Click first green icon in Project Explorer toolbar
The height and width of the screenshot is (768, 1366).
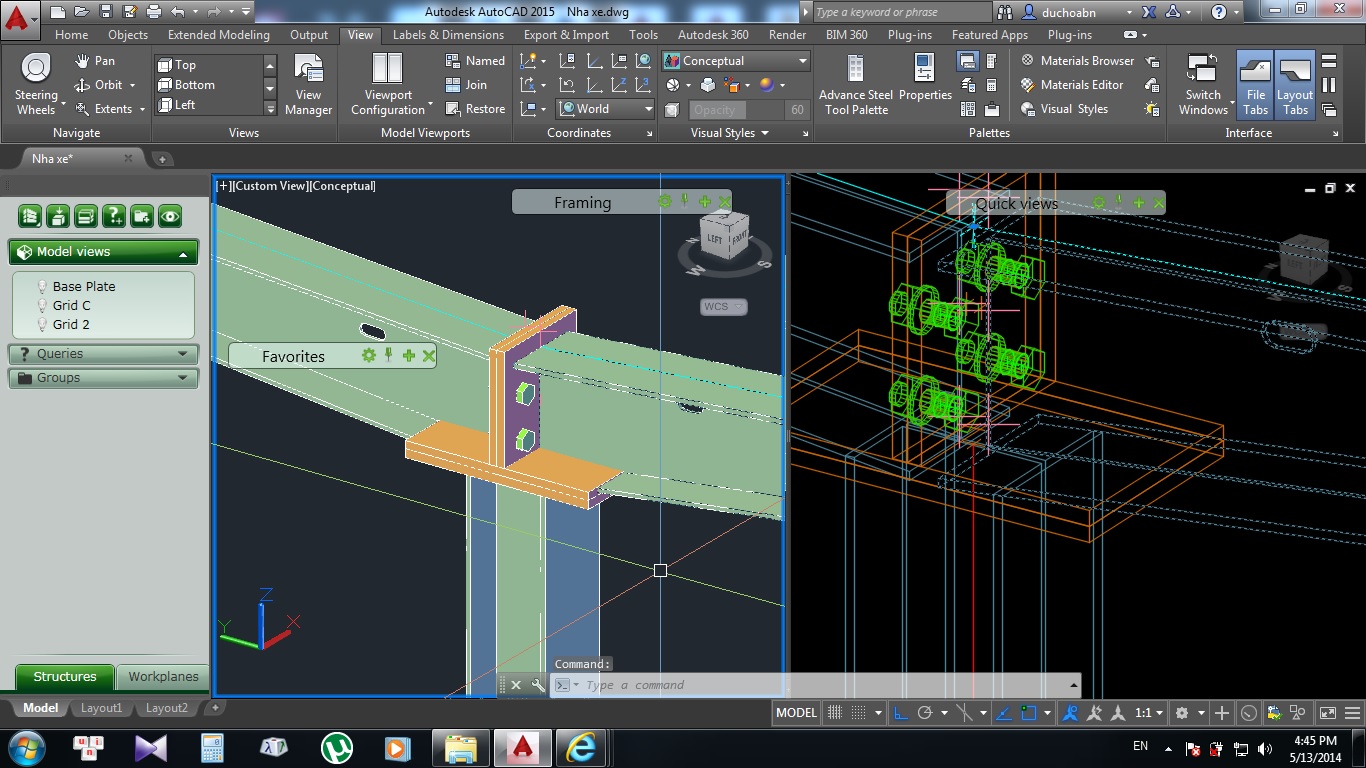coord(30,215)
